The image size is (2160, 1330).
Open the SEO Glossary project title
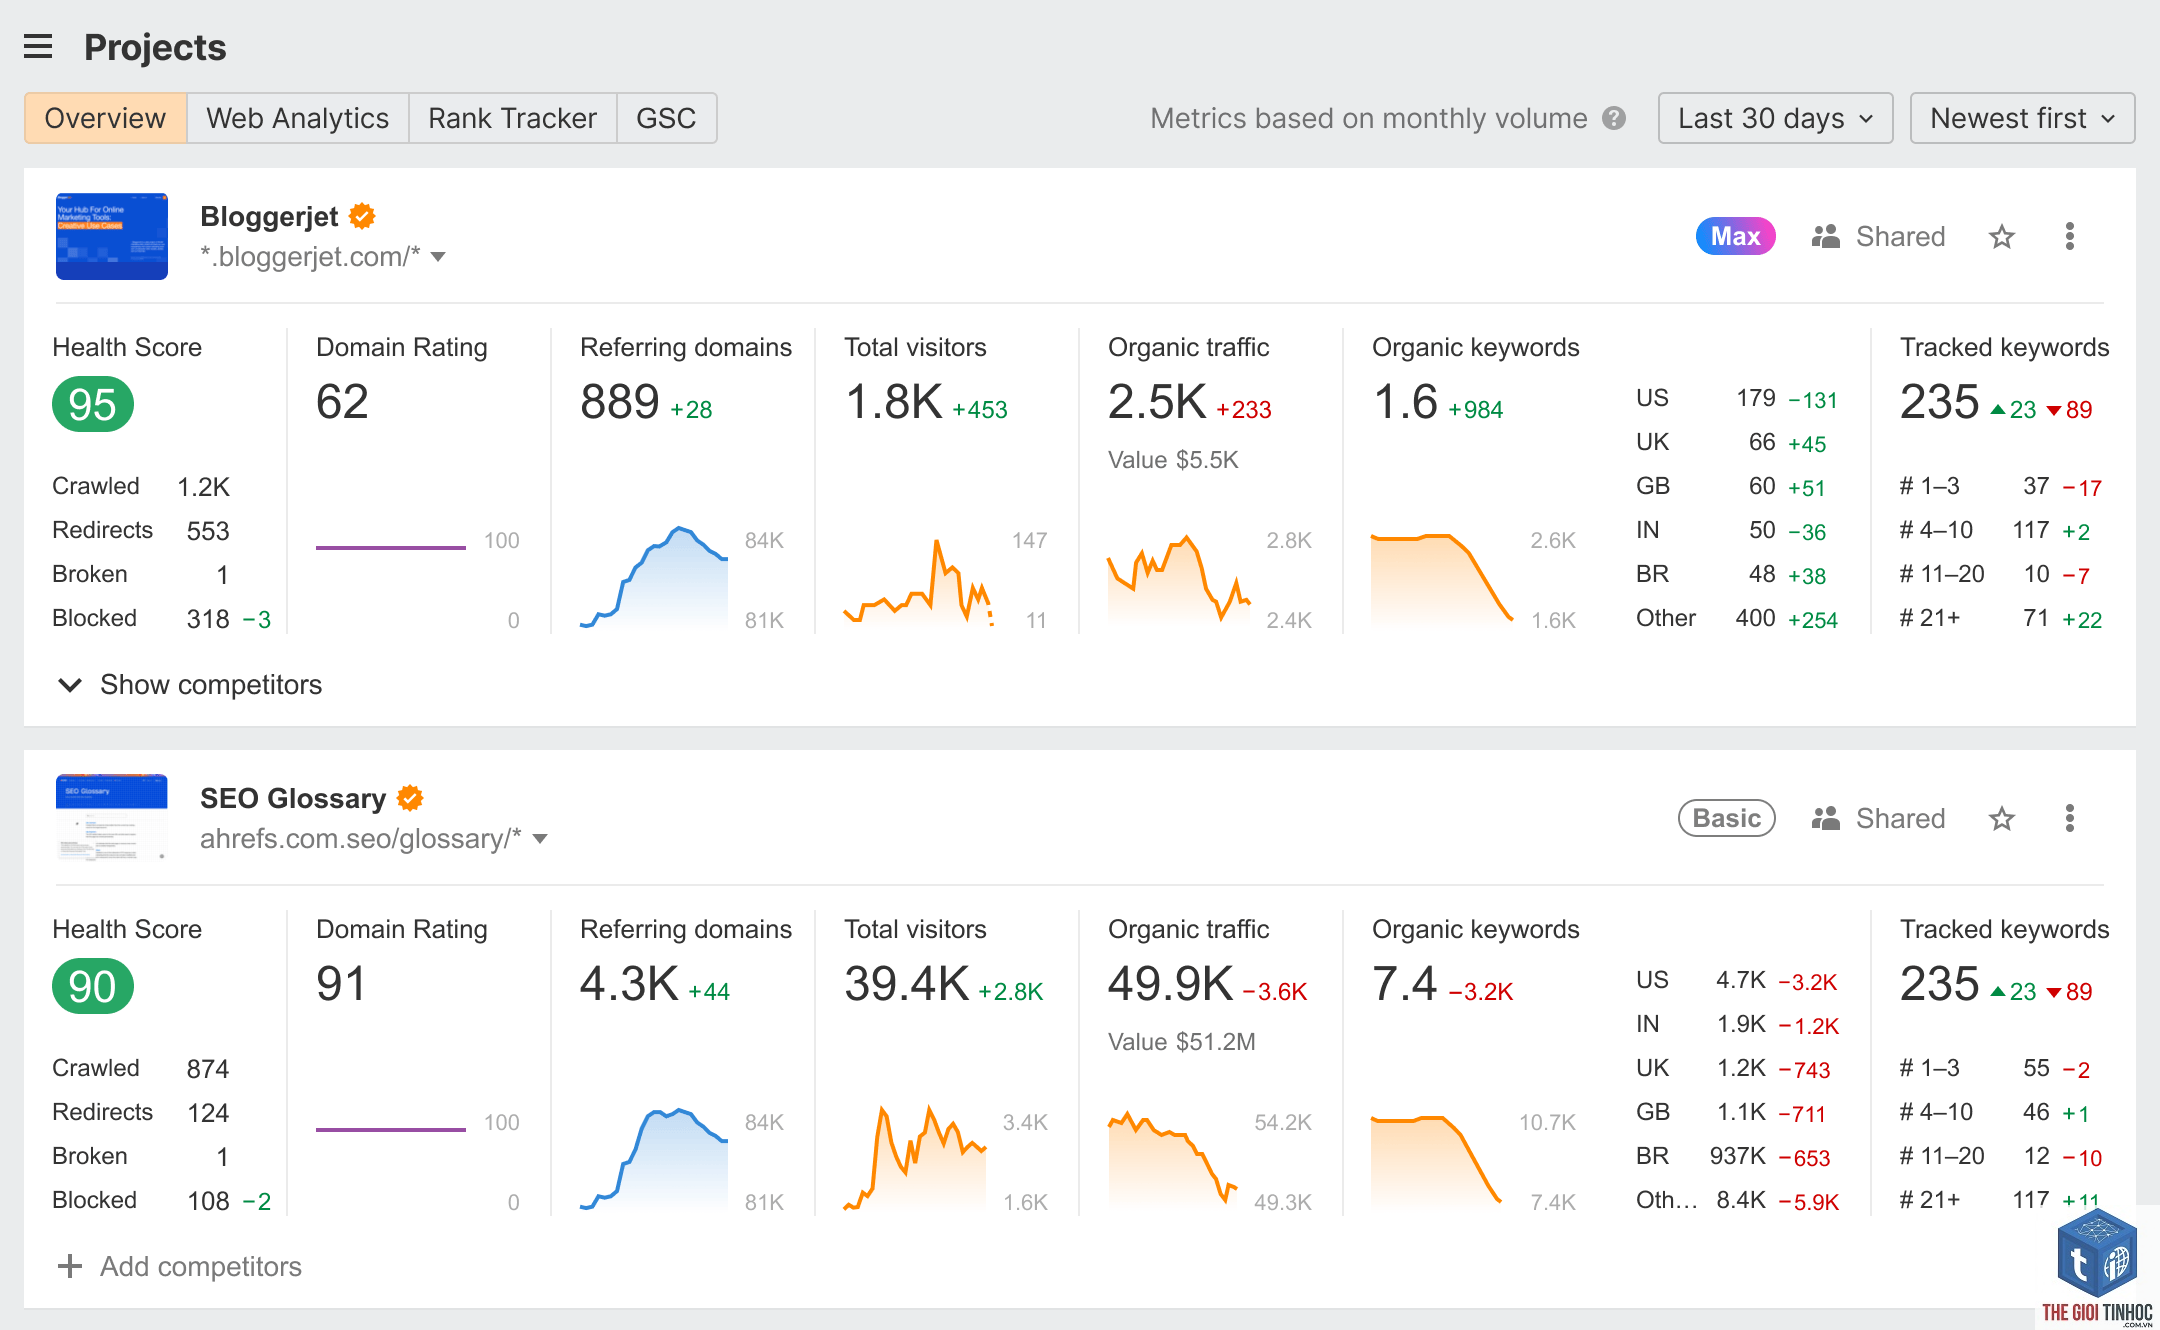[x=293, y=798]
